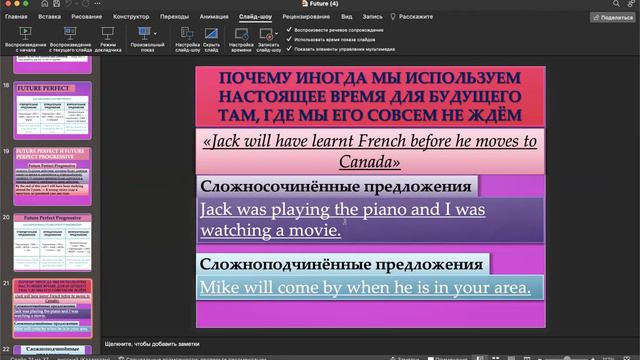This screenshot has width=640, height=360.
Task: Open the Запись tab
Action: point(372,17)
